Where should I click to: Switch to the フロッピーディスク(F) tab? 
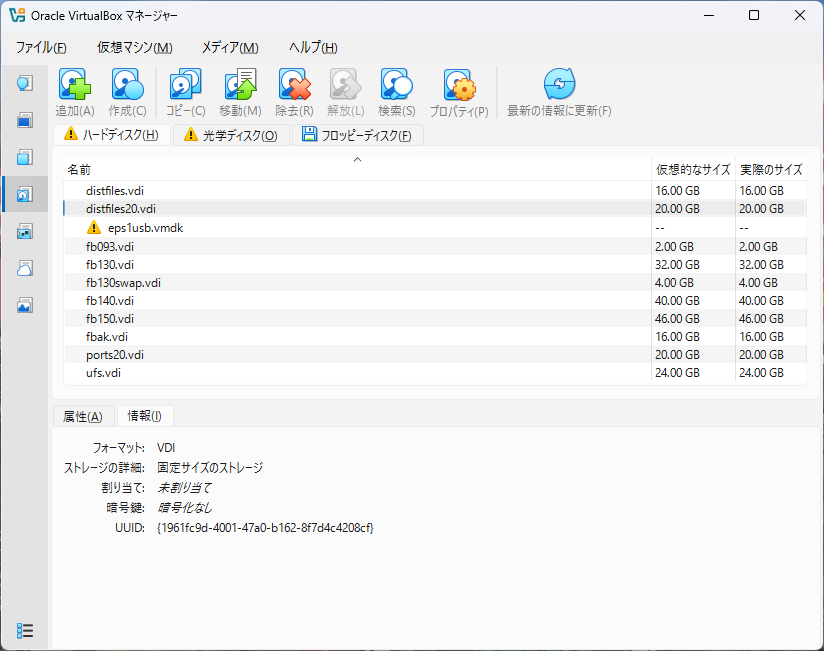357,135
